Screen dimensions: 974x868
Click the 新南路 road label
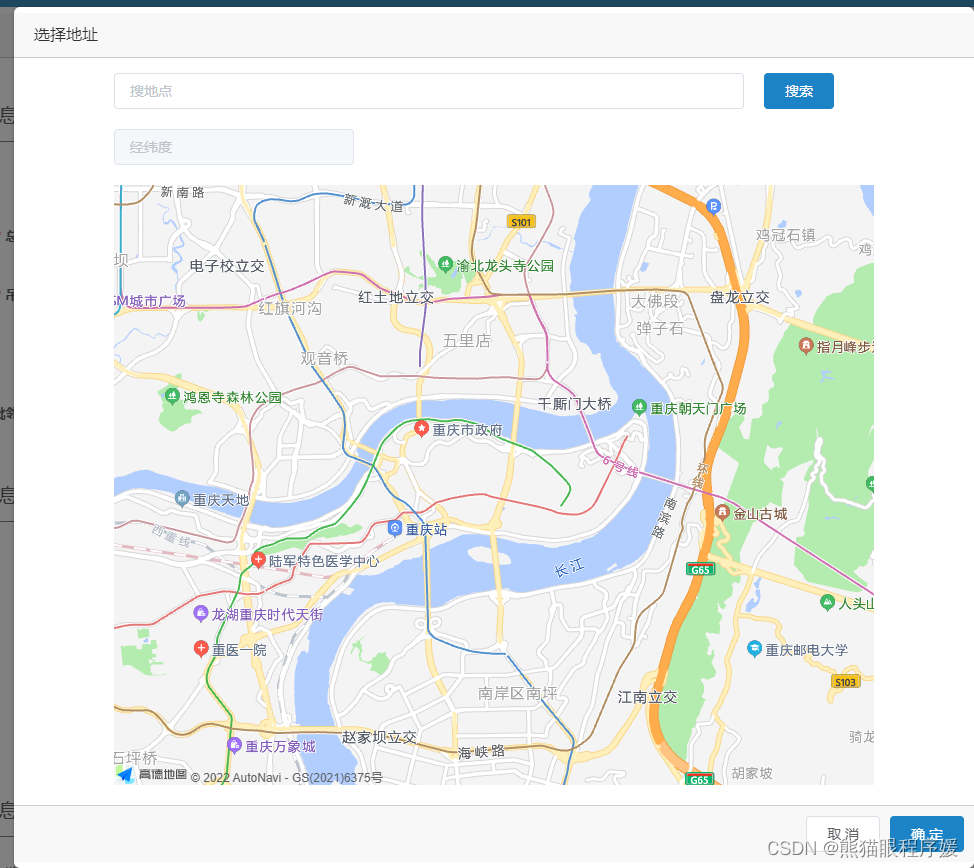click(183, 192)
